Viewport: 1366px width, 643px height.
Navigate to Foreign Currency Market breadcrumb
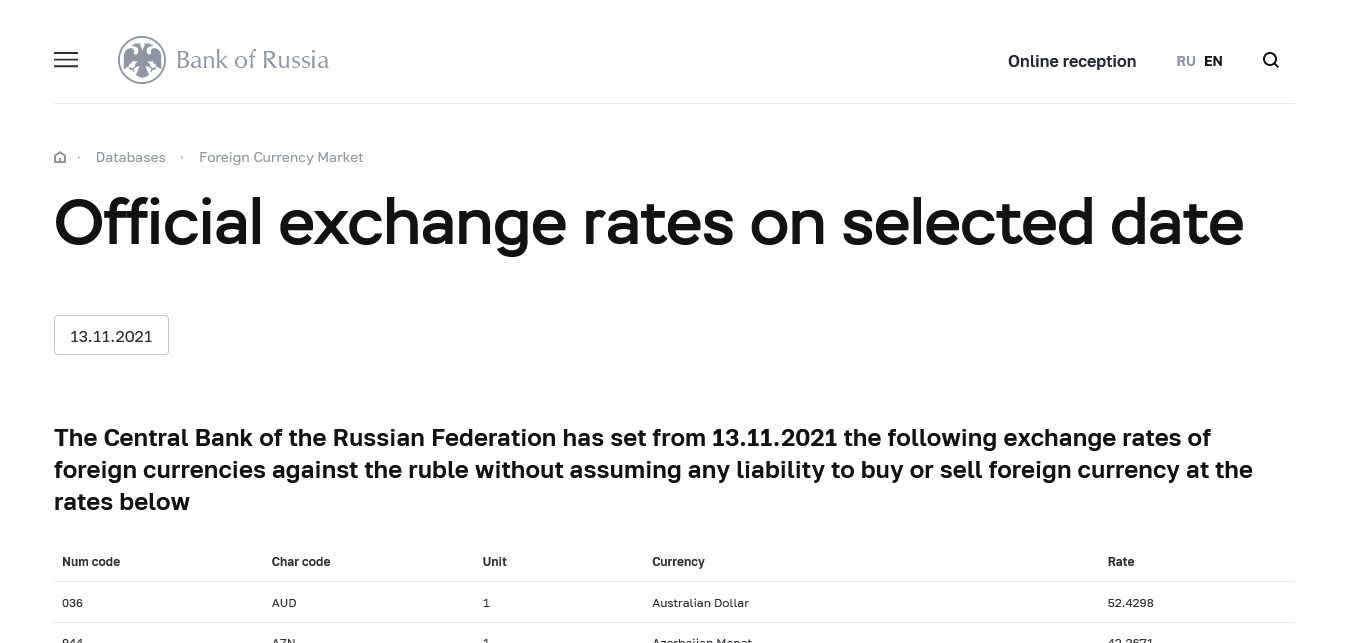[x=281, y=157]
